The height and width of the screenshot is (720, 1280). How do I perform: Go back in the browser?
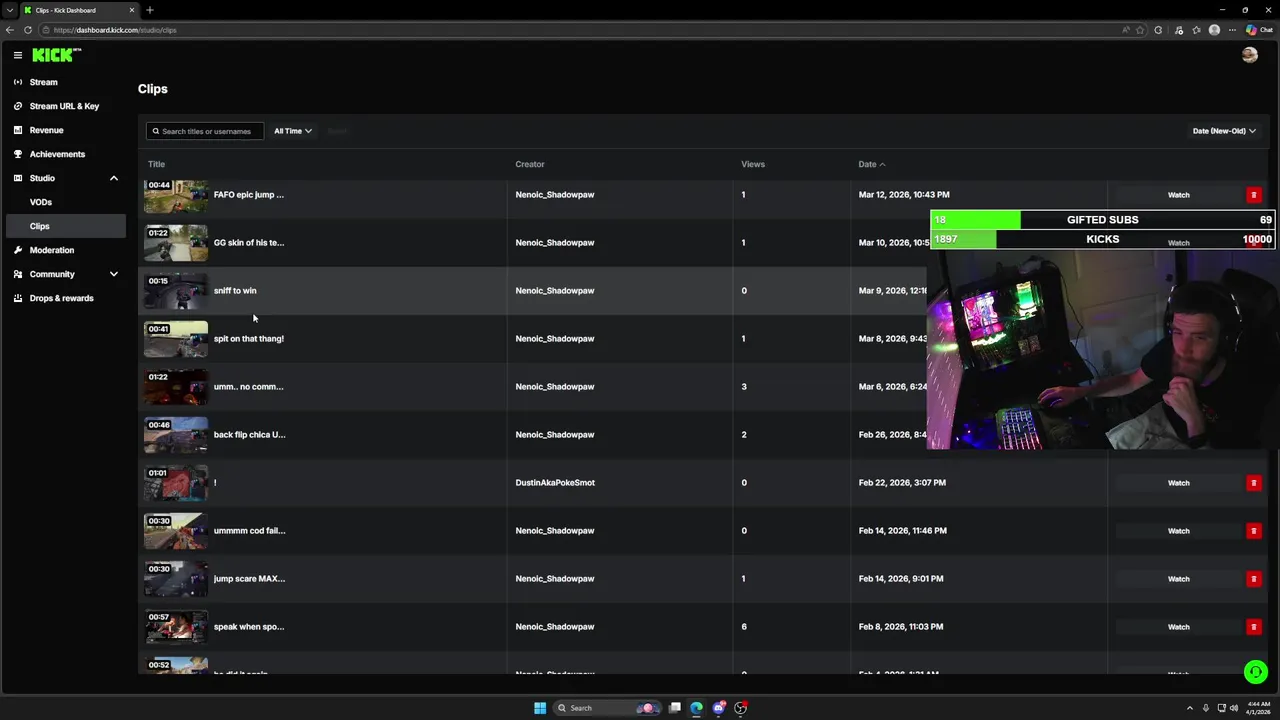10,30
